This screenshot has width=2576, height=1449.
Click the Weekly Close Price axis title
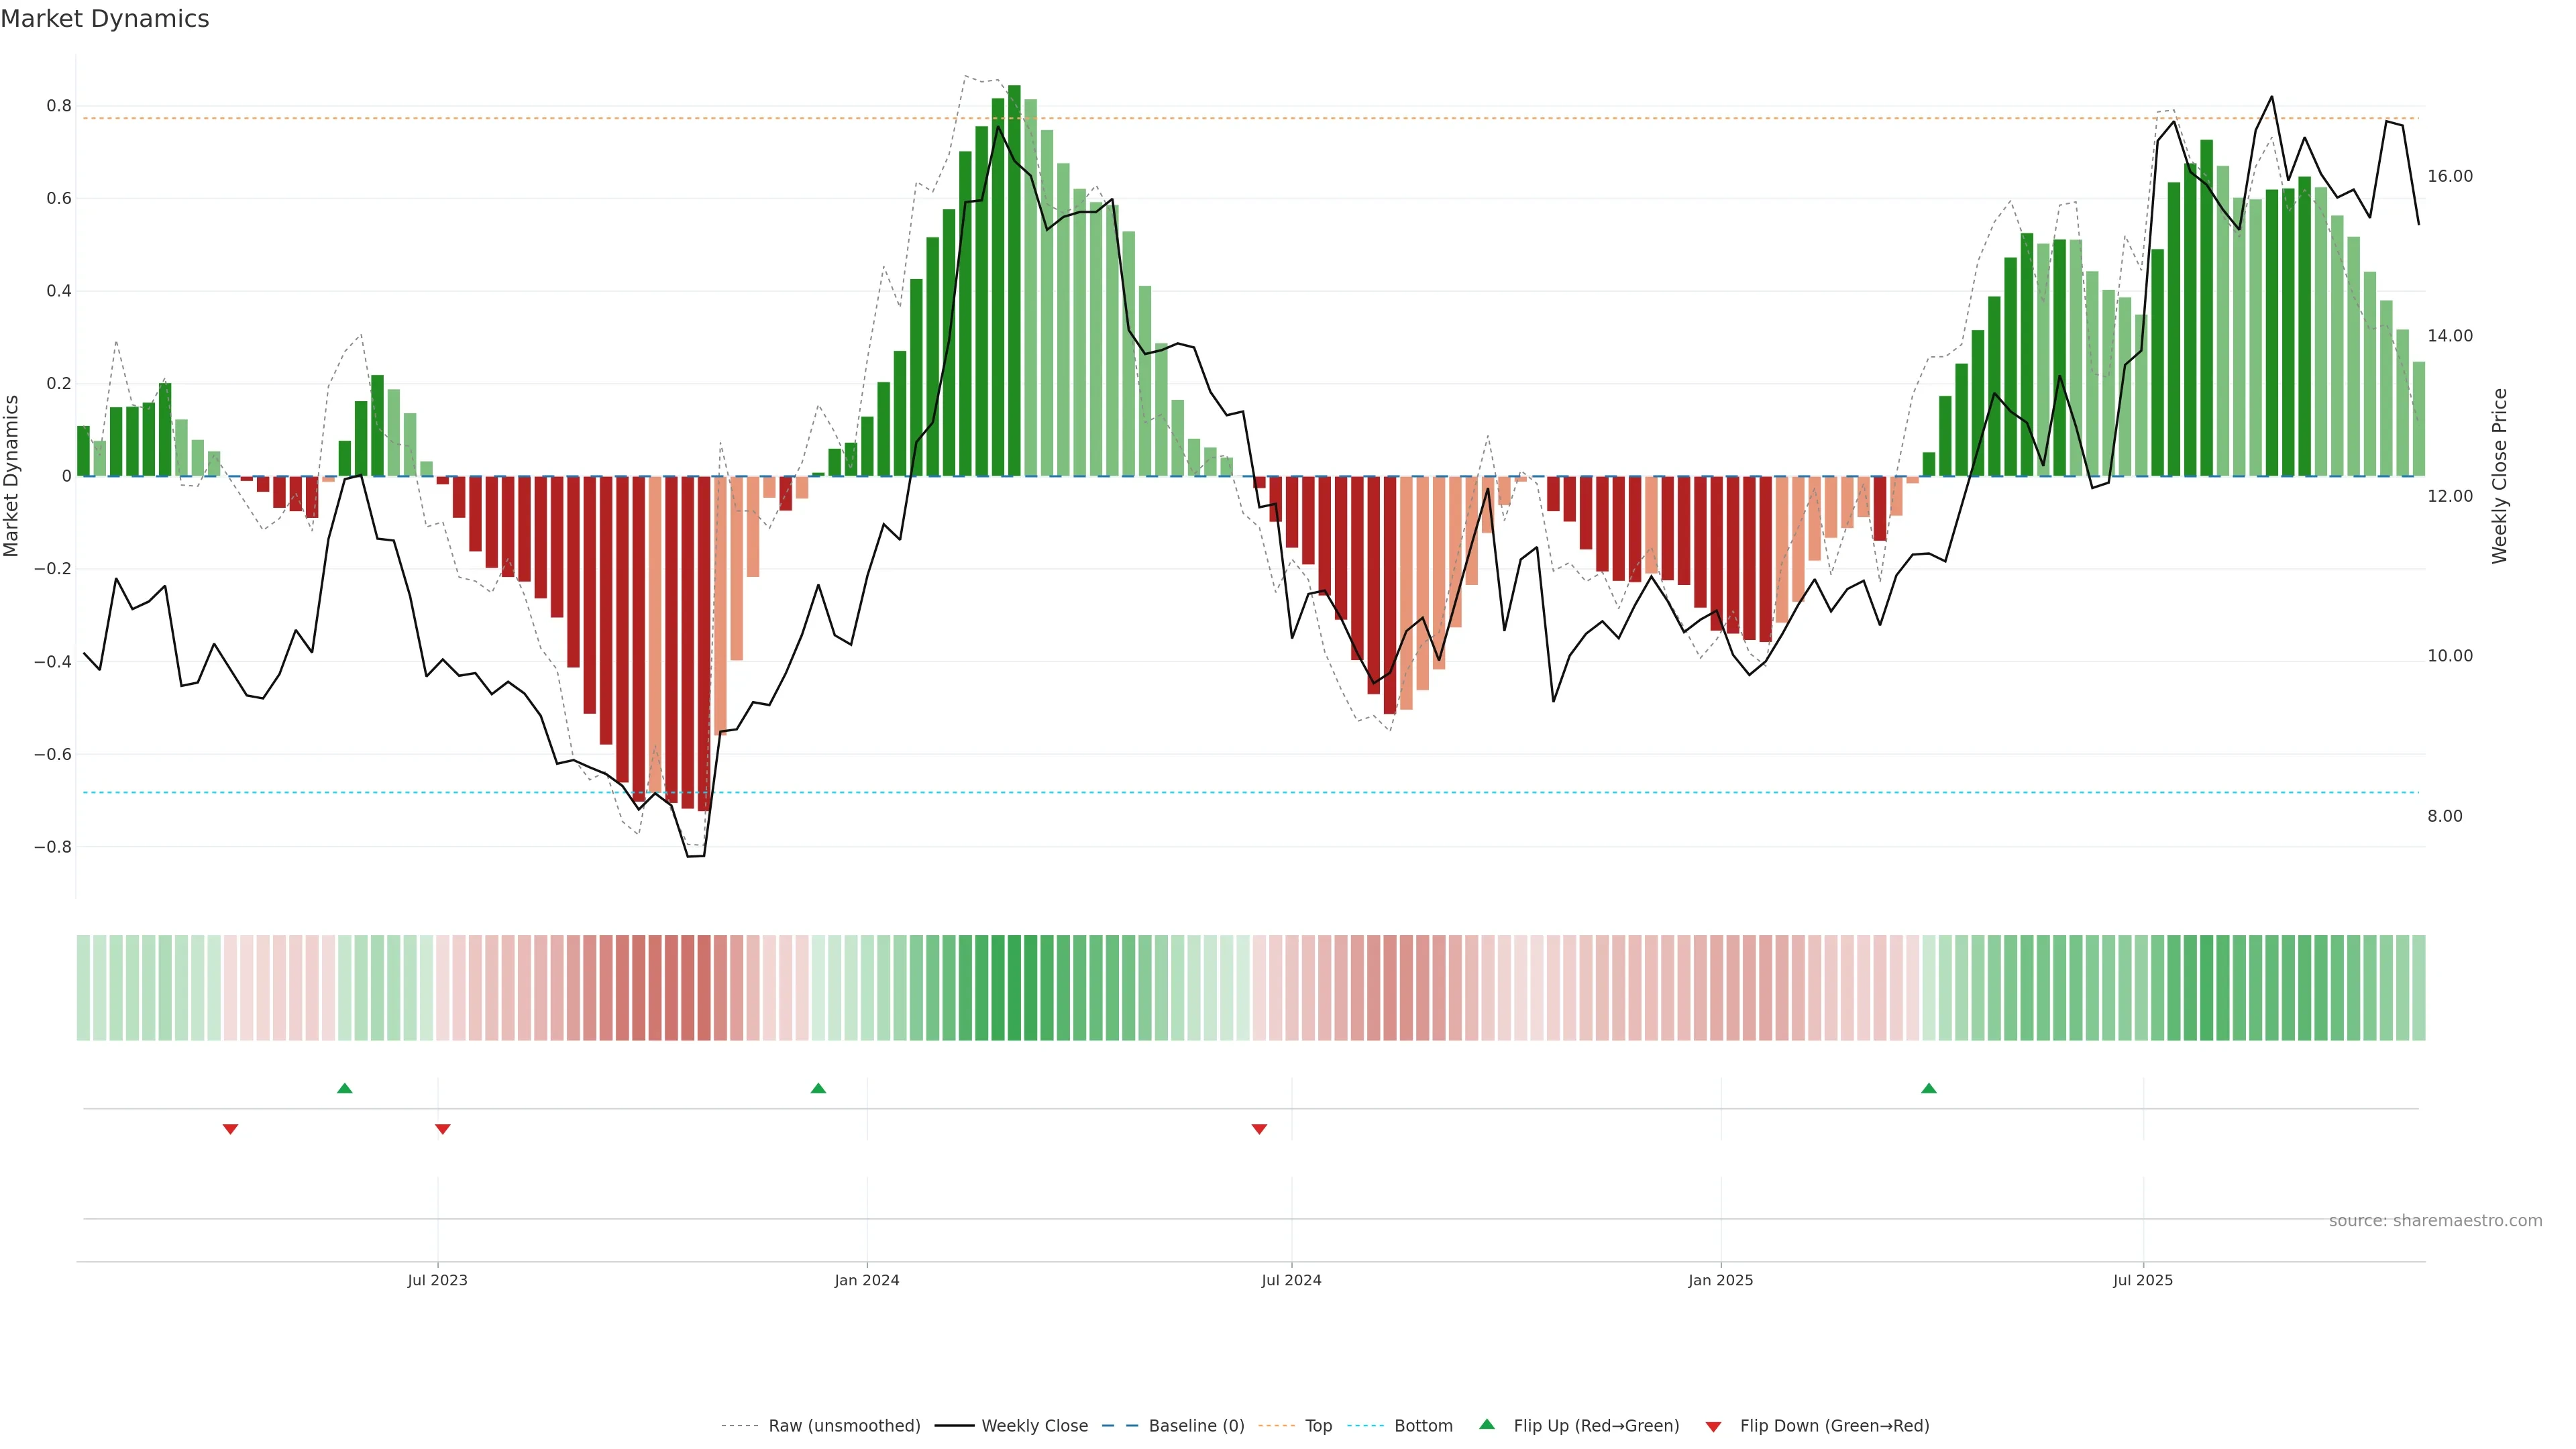tap(2499, 476)
